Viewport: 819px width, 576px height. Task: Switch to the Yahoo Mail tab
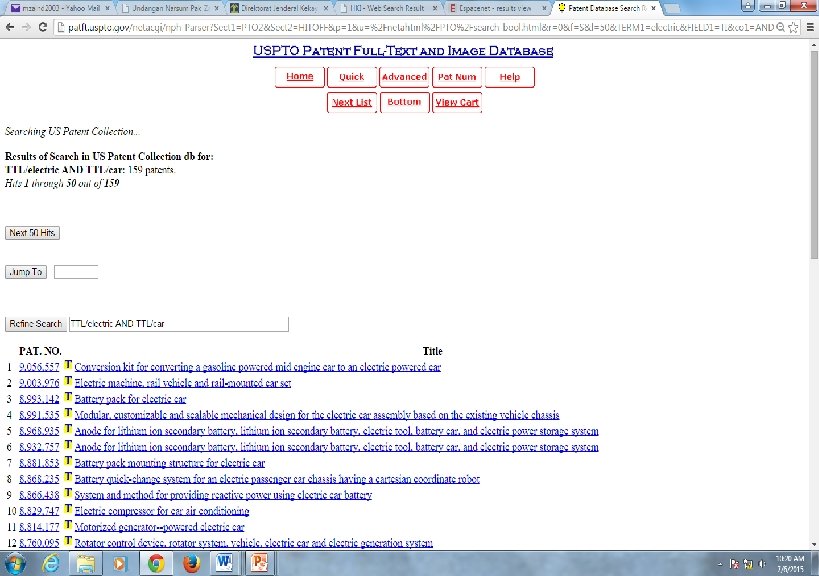click(60, 8)
